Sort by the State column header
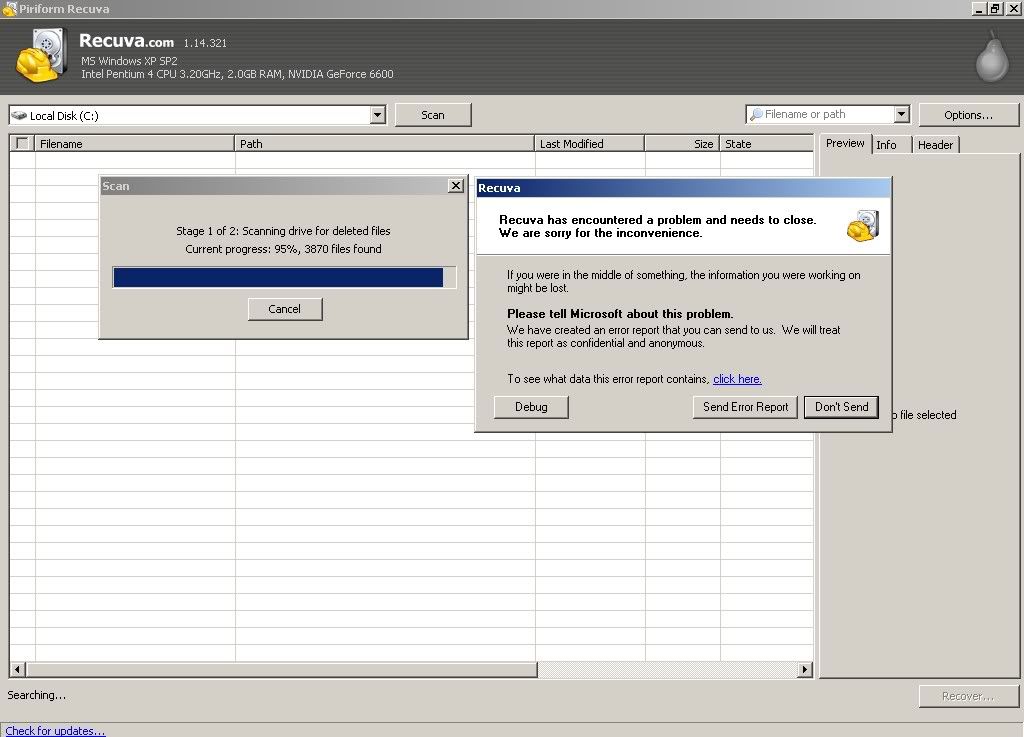This screenshot has height=737, width=1024. pyautogui.click(x=767, y=144)
